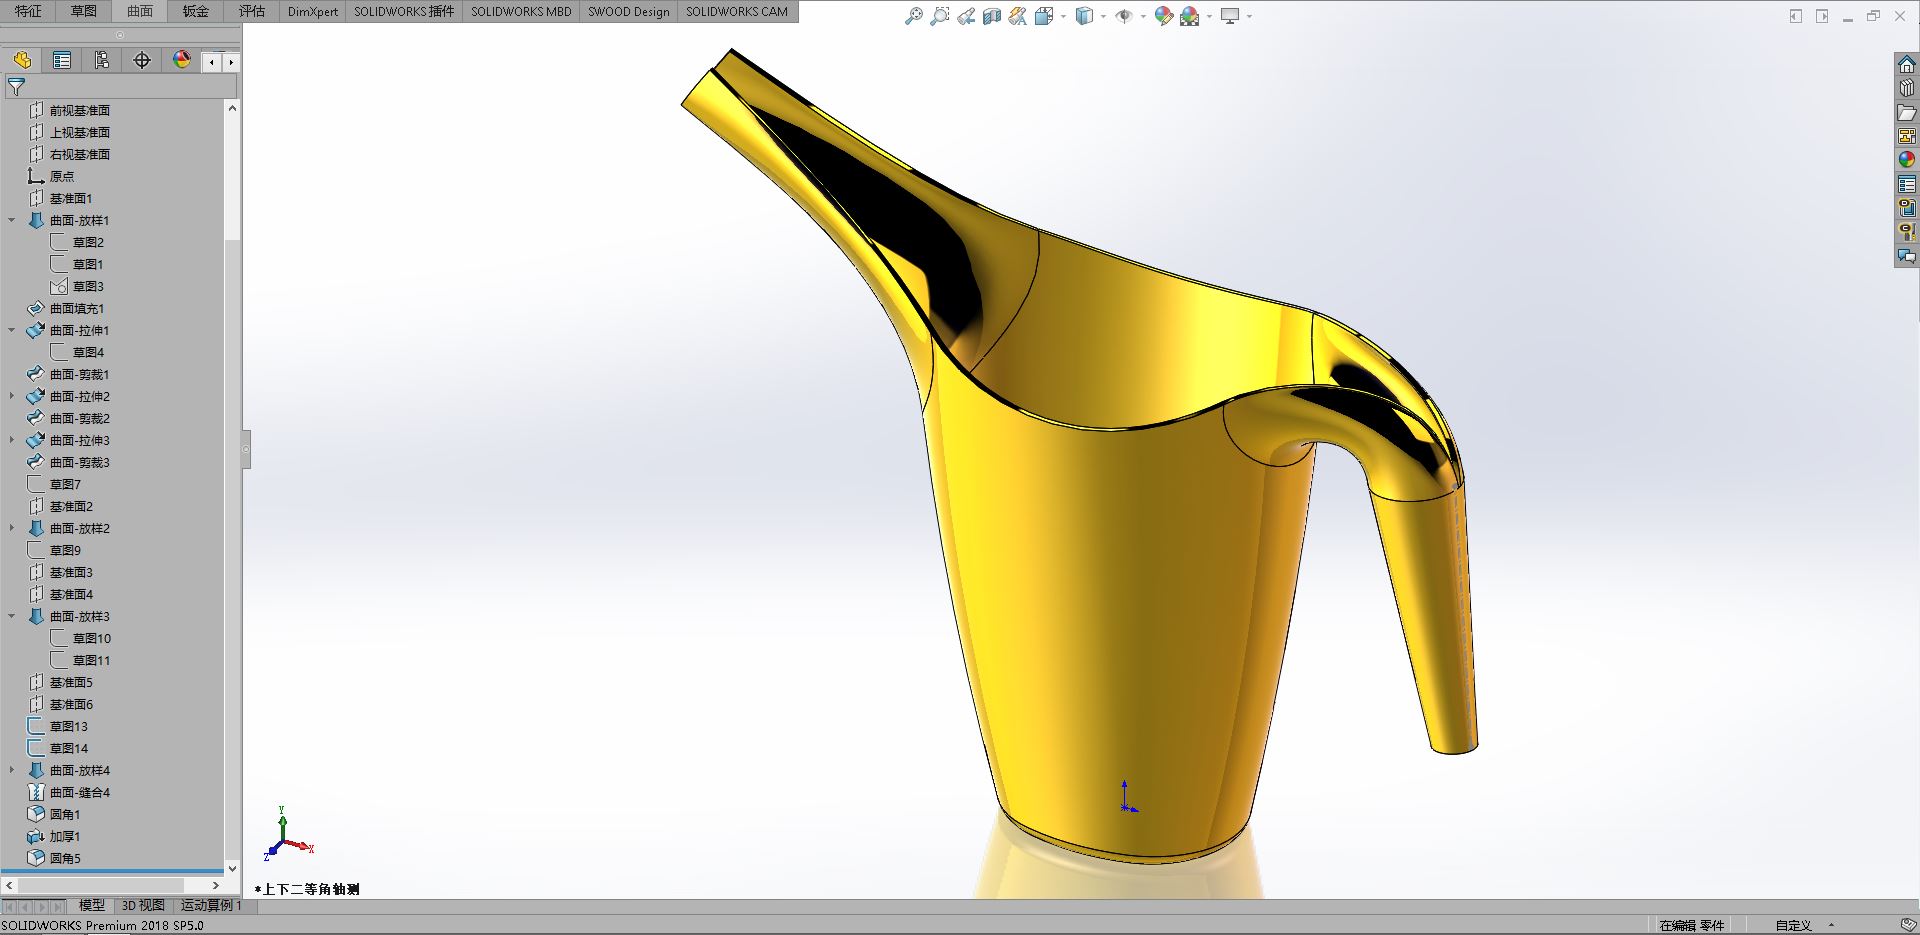
Task: Switch to the 3D 视图 bottom tab
Action: coord(143,905)
